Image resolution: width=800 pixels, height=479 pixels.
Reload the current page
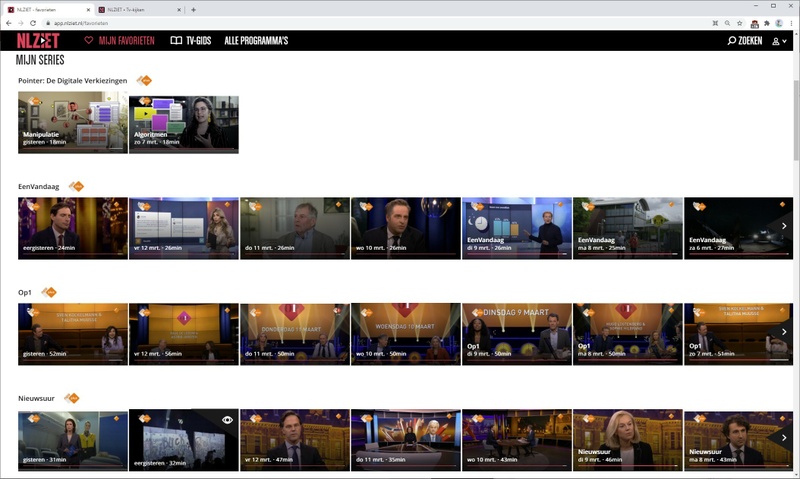click(33, 23)
